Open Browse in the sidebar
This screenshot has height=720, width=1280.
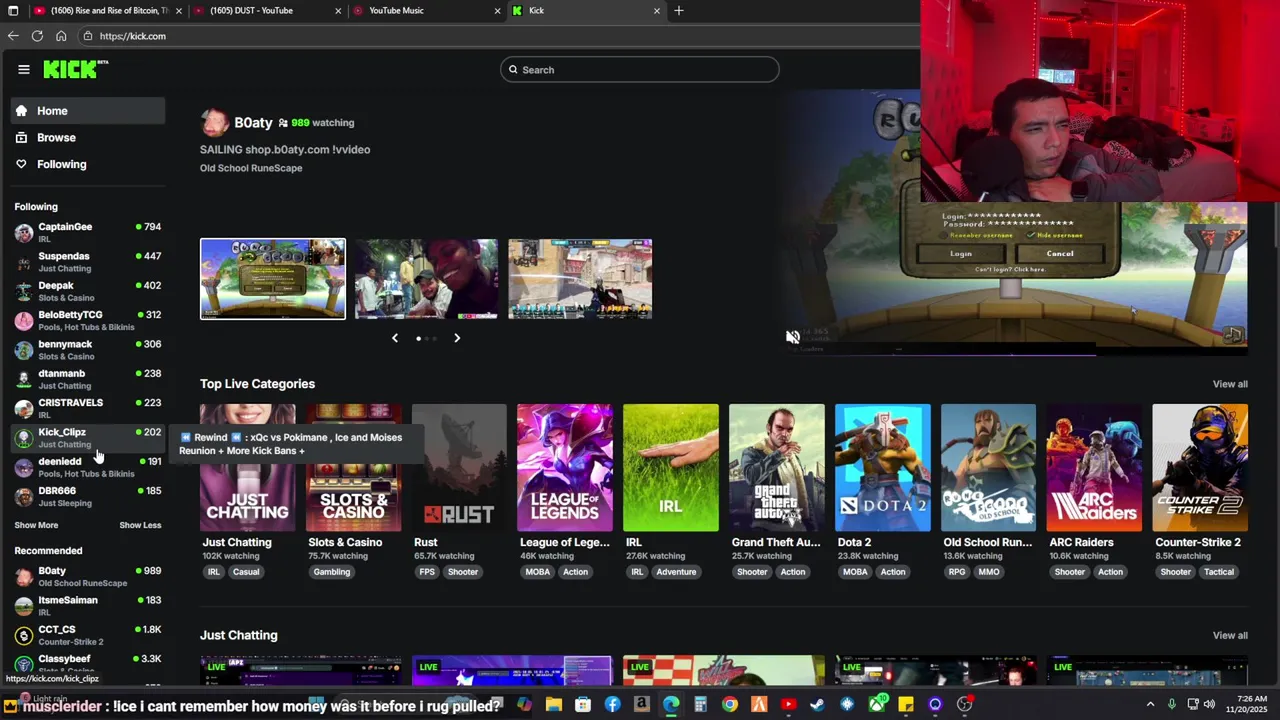click(88, 138)
